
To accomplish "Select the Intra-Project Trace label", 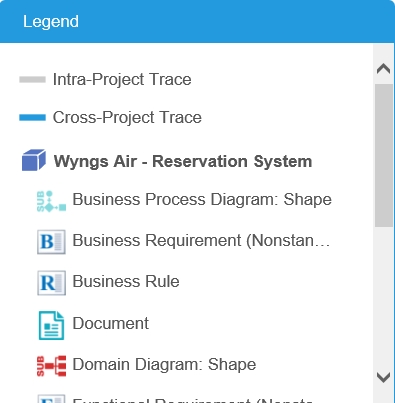I will [122, 80].
